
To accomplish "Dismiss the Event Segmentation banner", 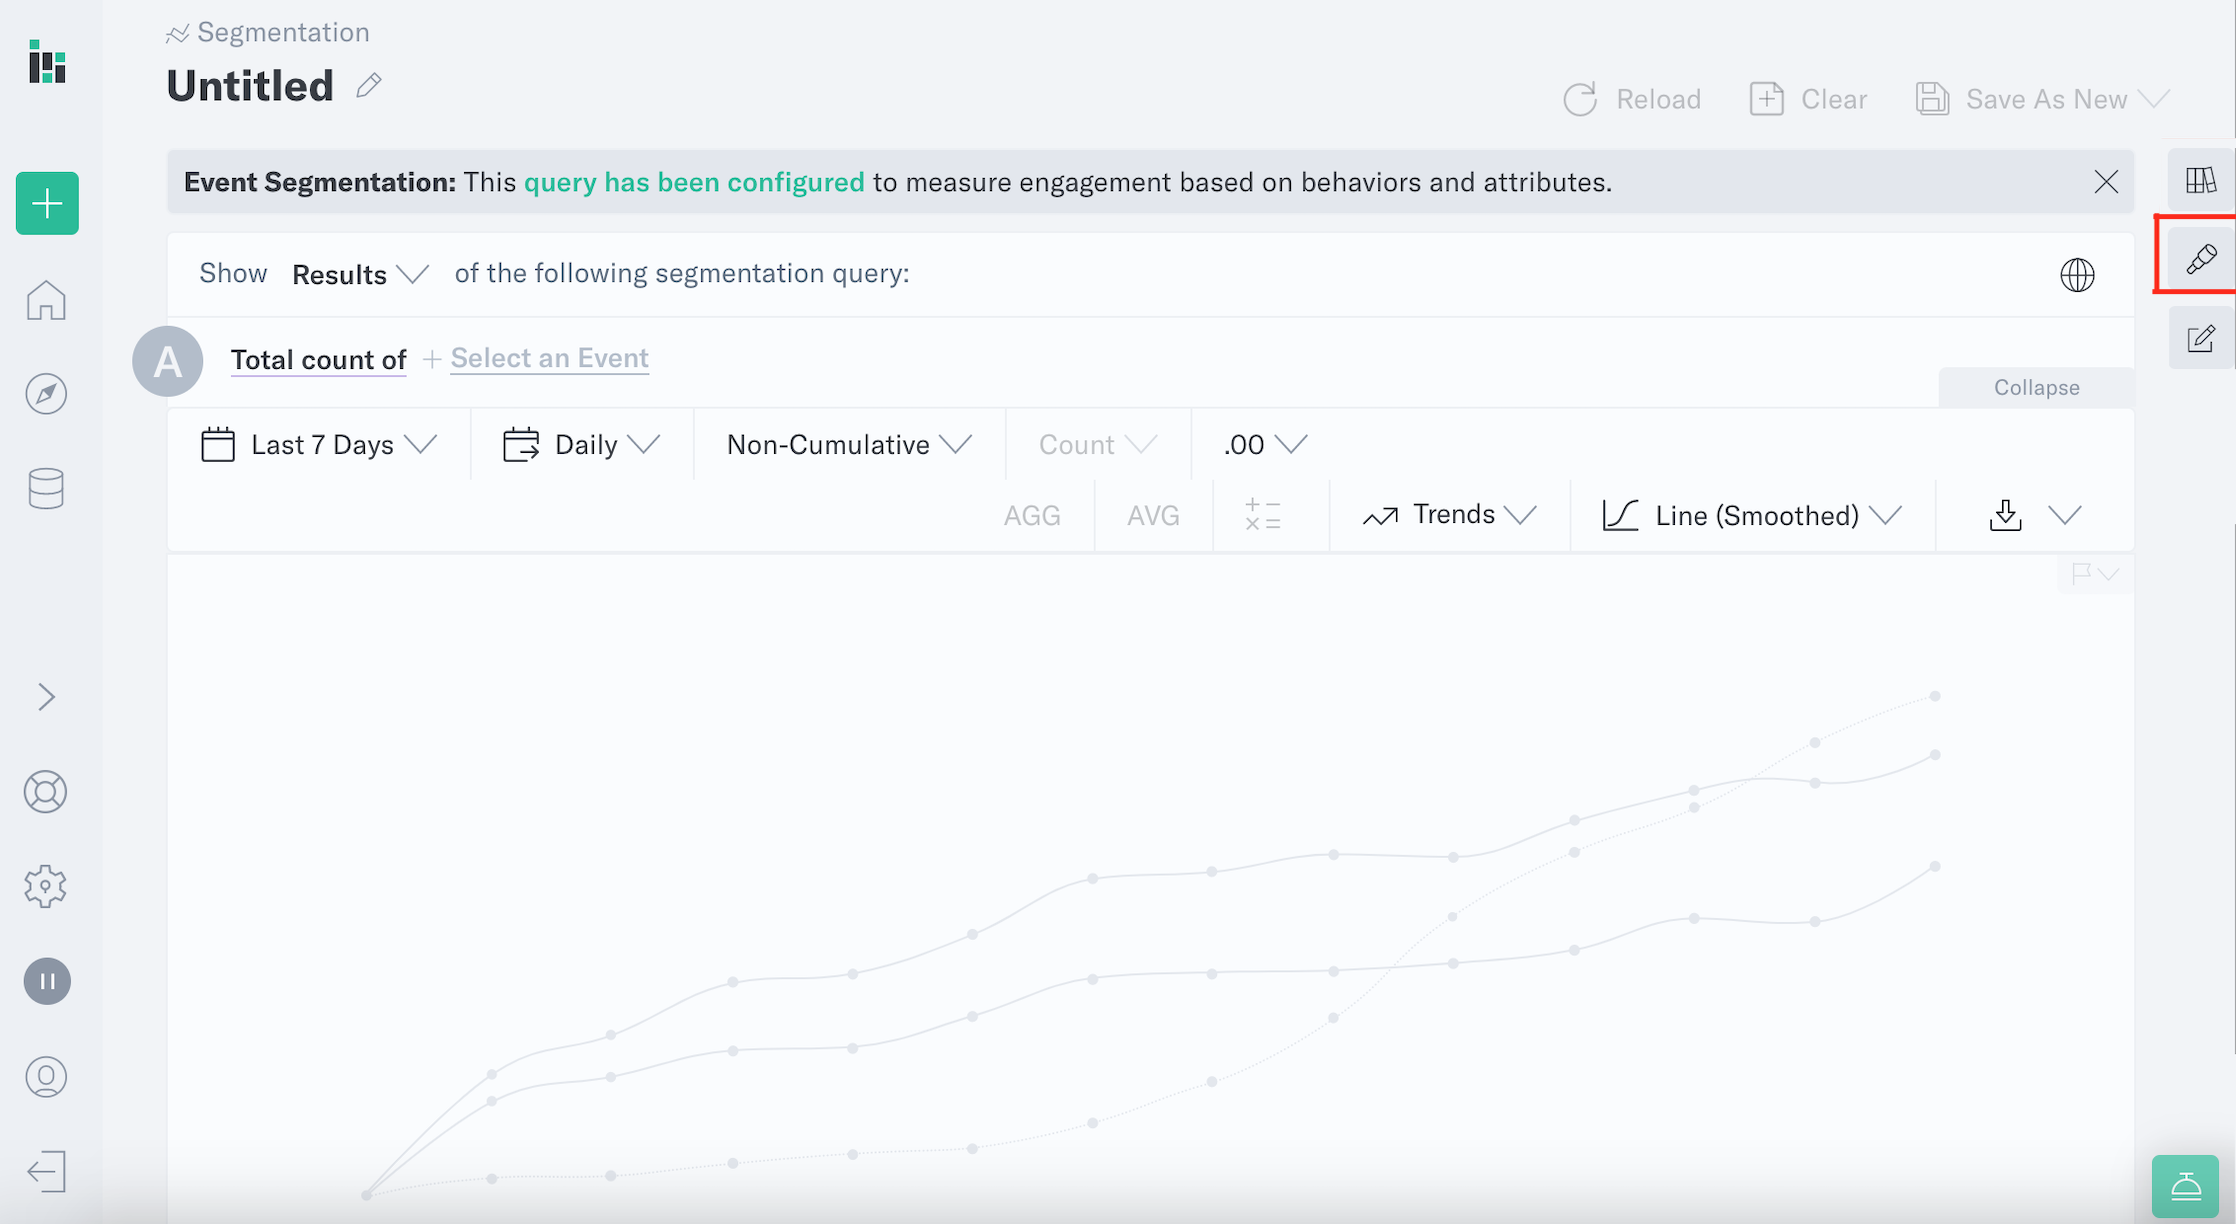I will point(2106,181).
